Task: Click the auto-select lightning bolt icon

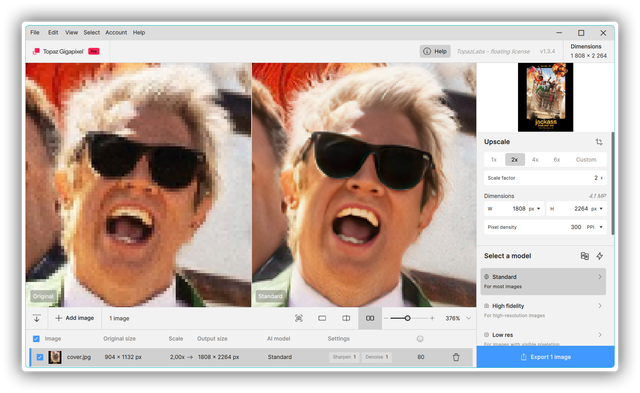Action: (x=600, y=256)
